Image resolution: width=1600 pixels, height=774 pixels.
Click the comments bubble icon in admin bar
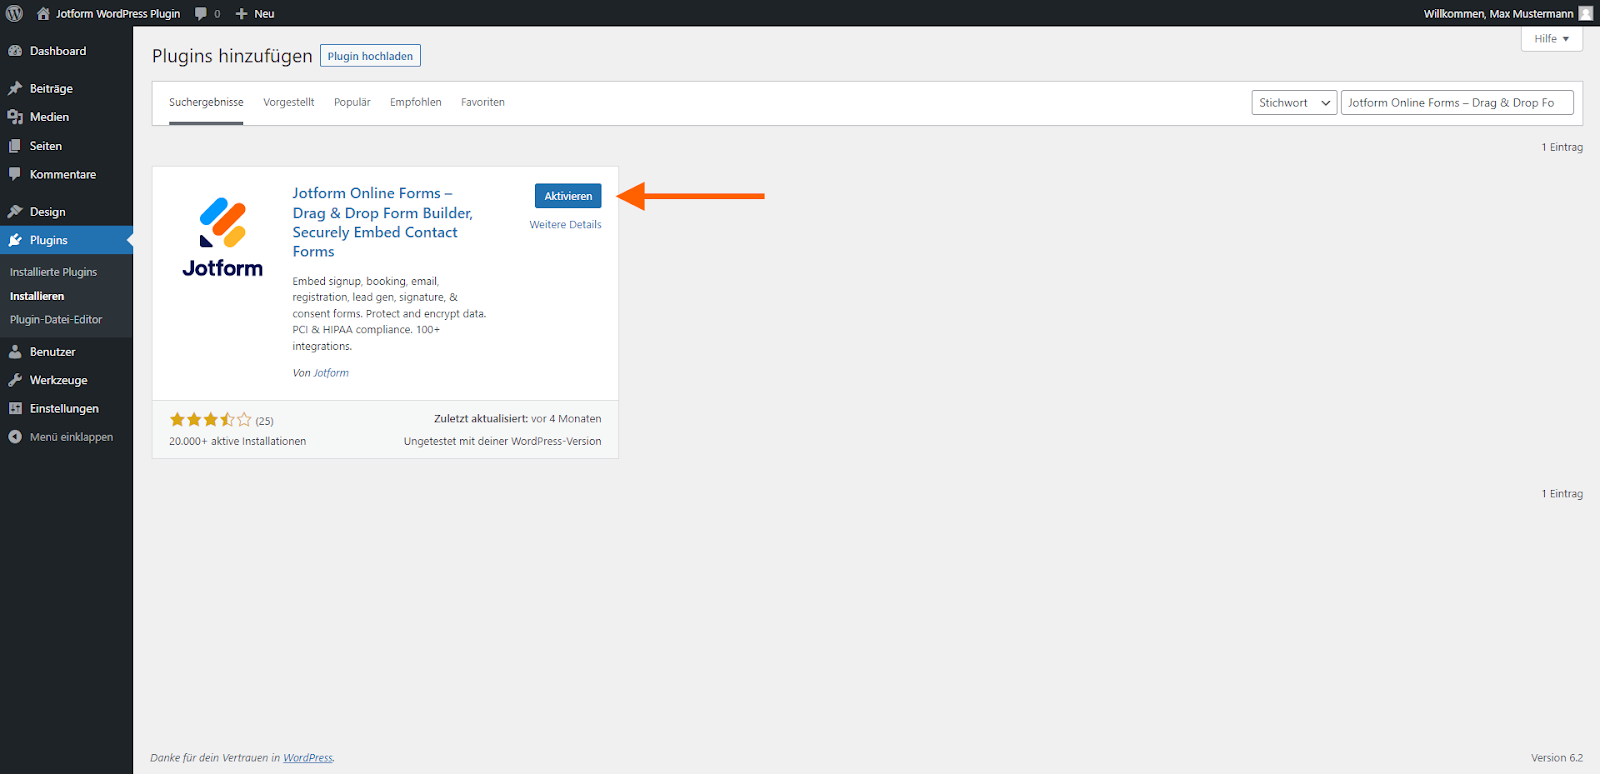click(x=201, y=14)
